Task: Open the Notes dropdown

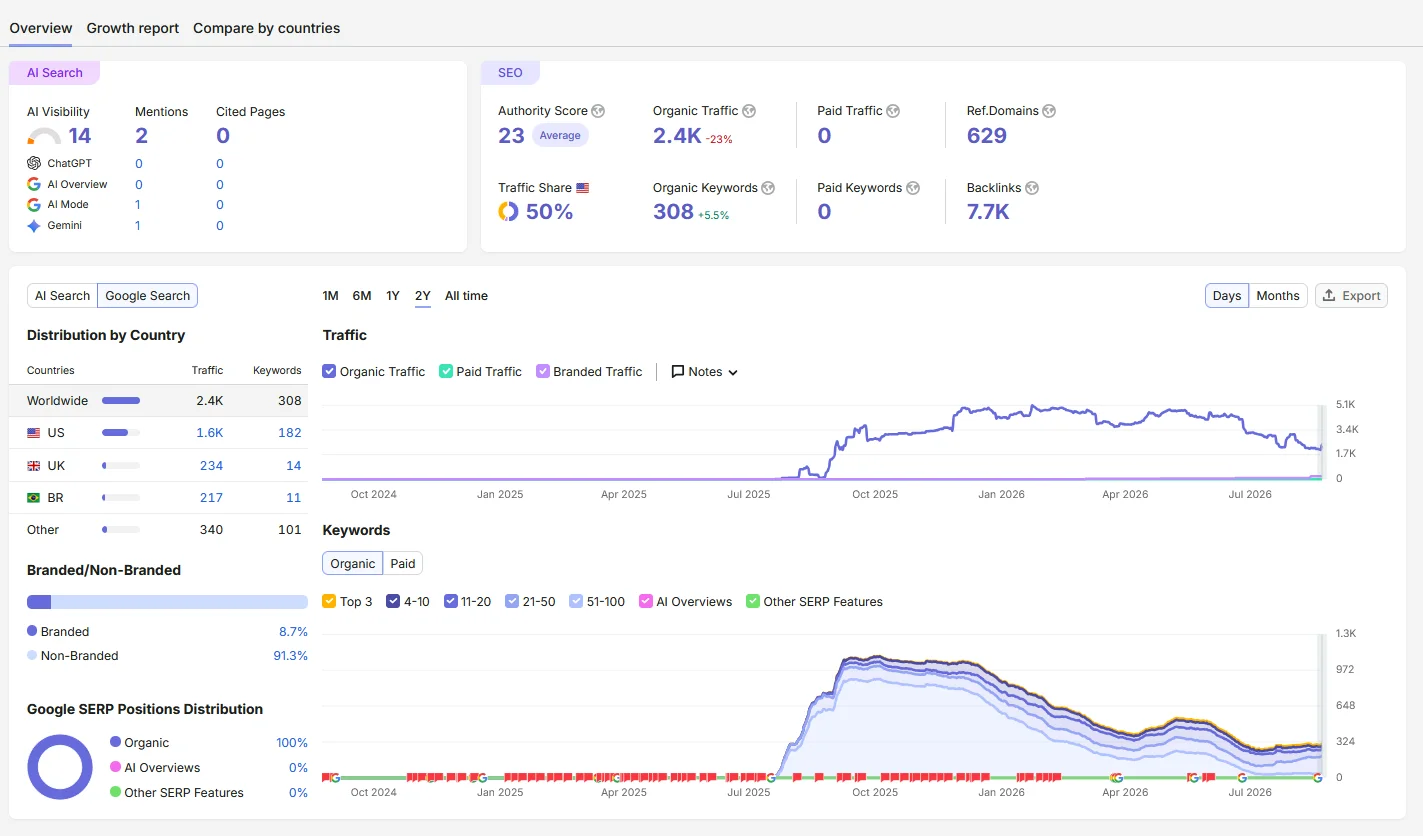Action: (705, 372)
